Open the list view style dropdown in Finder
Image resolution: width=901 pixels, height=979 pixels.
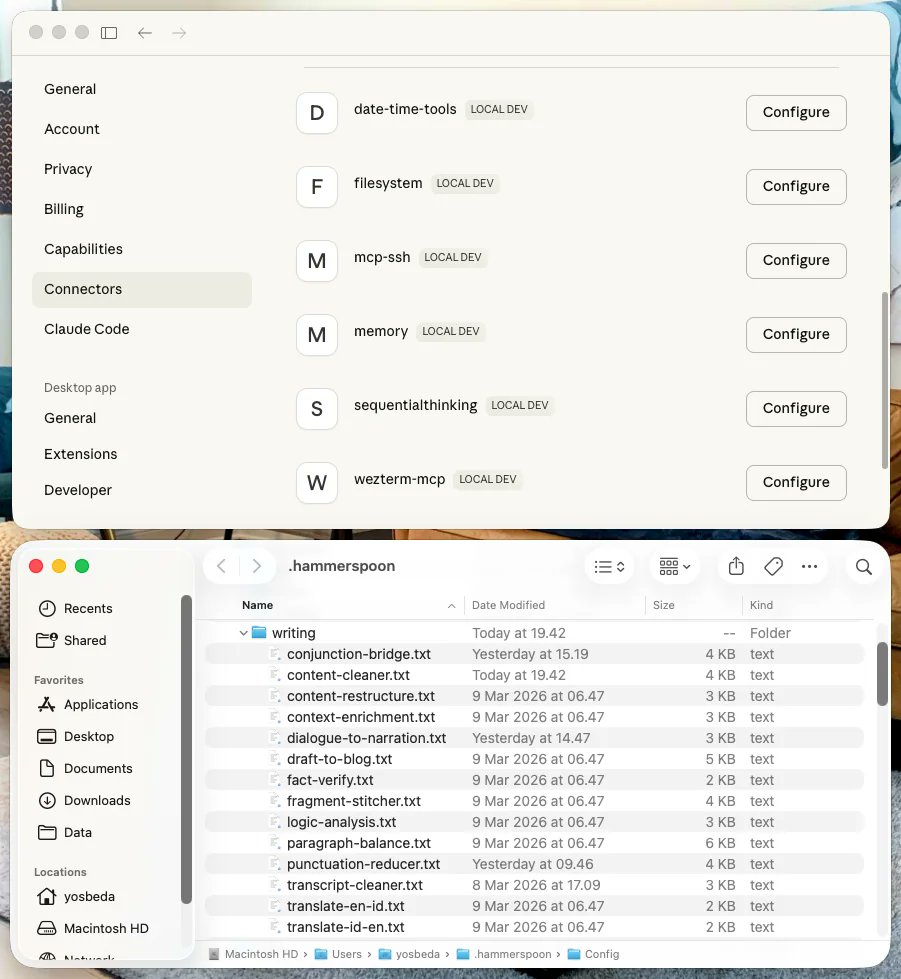tap(609, 566)
